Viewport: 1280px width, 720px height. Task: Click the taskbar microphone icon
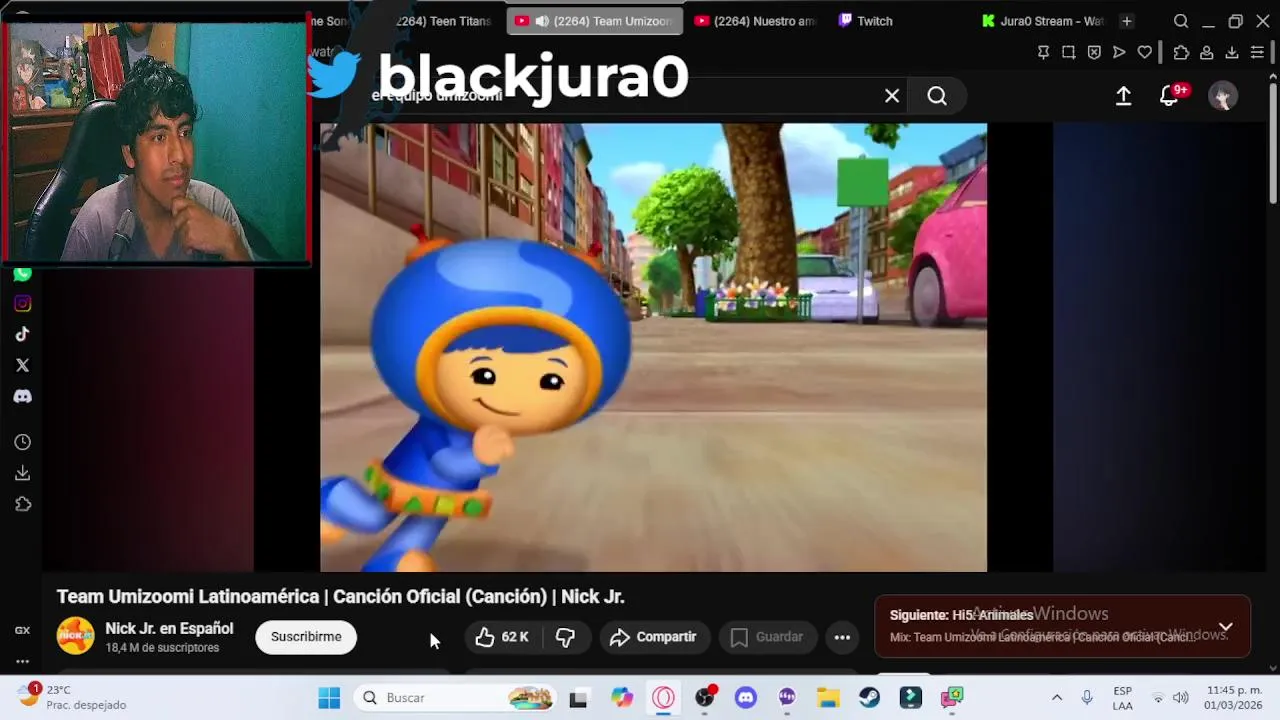[x=1087, y=698]
